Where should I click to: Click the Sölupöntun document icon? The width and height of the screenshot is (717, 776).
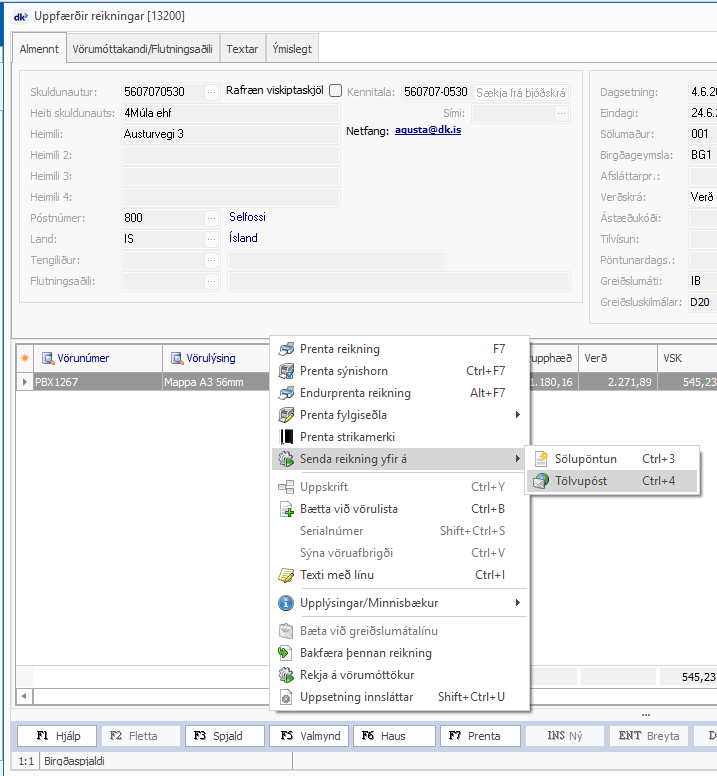click(x=541, y=459)
